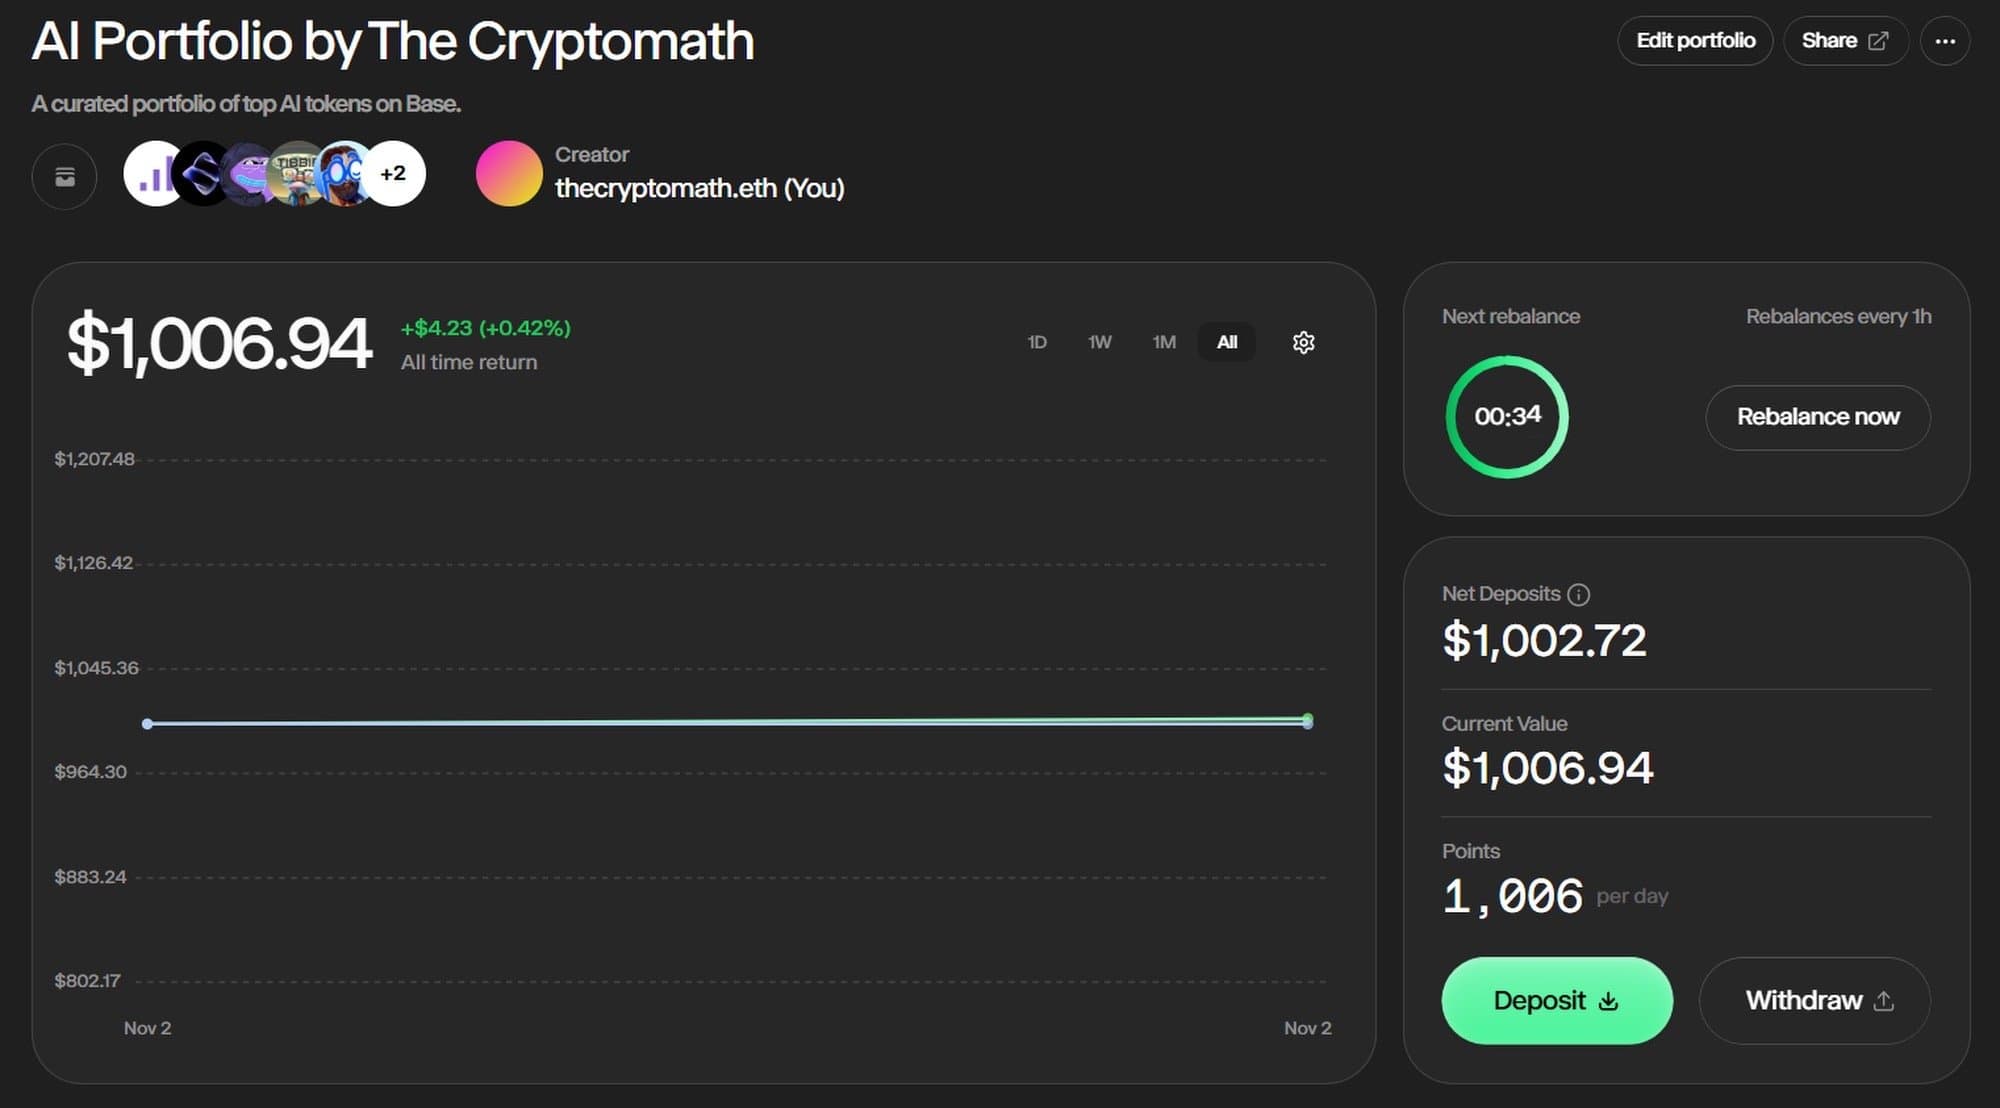
Task: Click the Withdraw button
Action: [x=1814, y=1000]
